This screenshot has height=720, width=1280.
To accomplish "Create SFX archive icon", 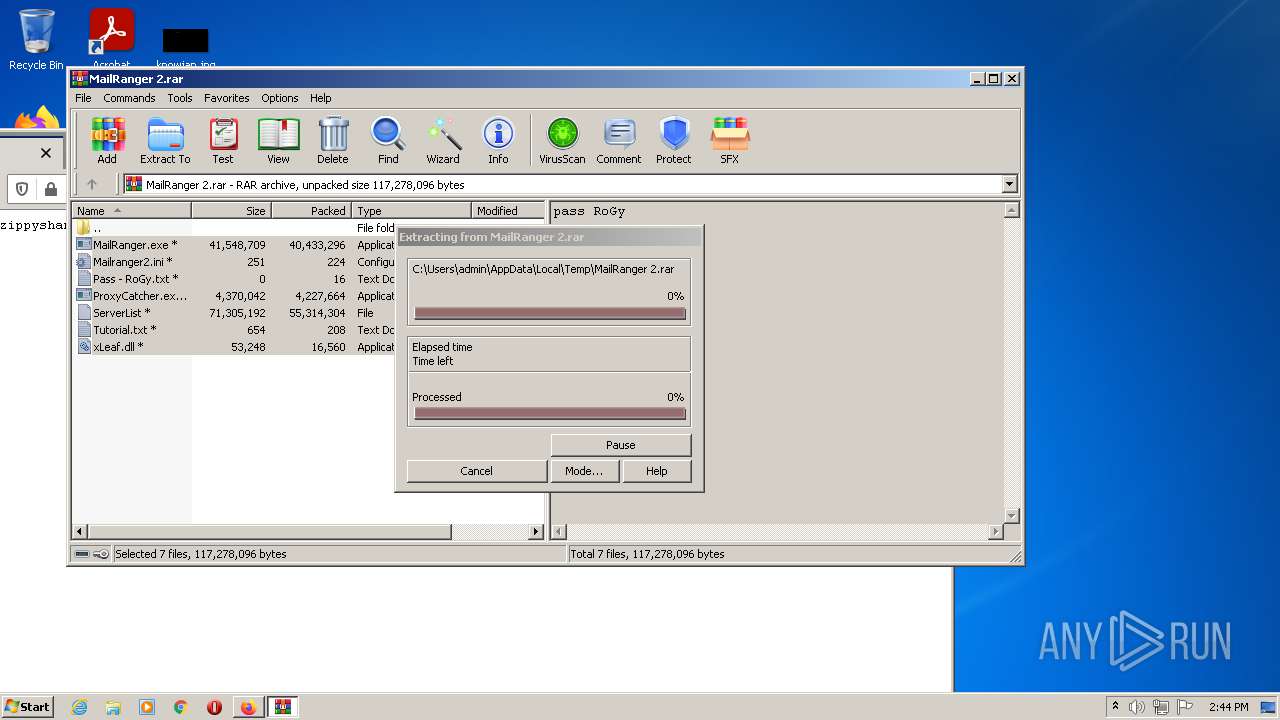I will pyautogui.click(x=730, y=140).
